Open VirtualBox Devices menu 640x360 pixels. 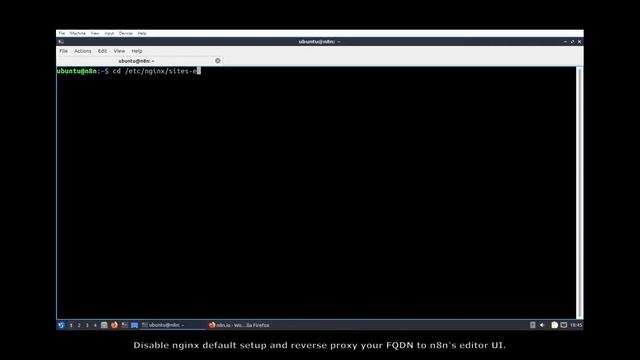pos(126,33)
